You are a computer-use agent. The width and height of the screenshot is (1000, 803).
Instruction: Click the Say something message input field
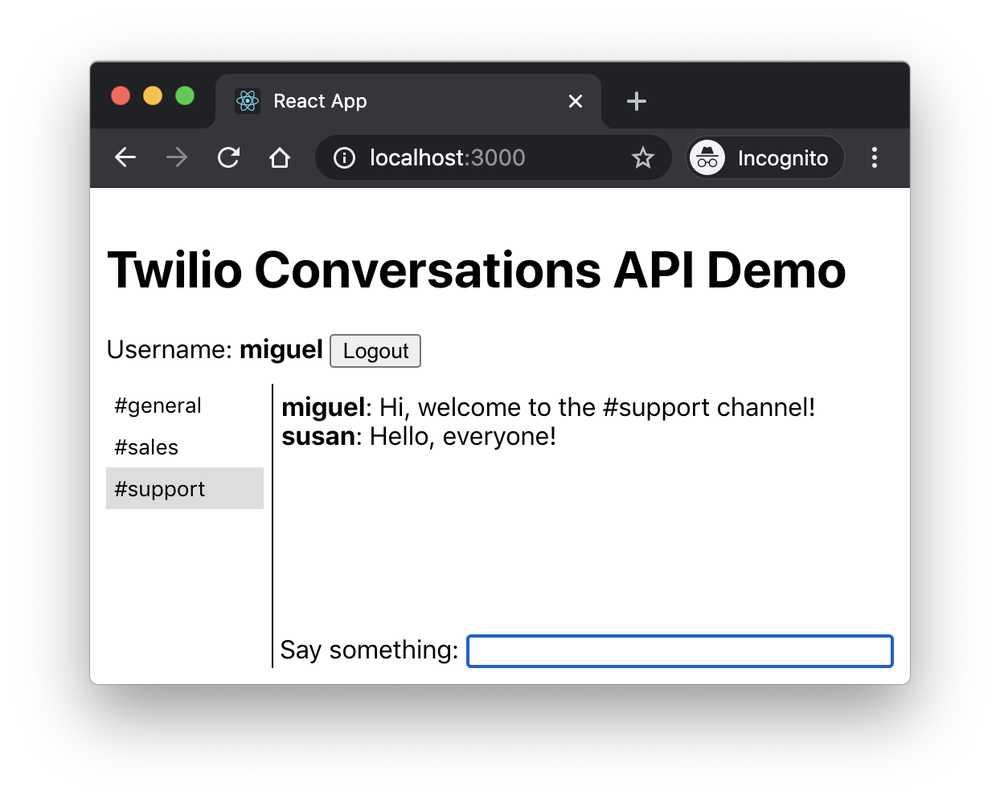tap(679, 650)
